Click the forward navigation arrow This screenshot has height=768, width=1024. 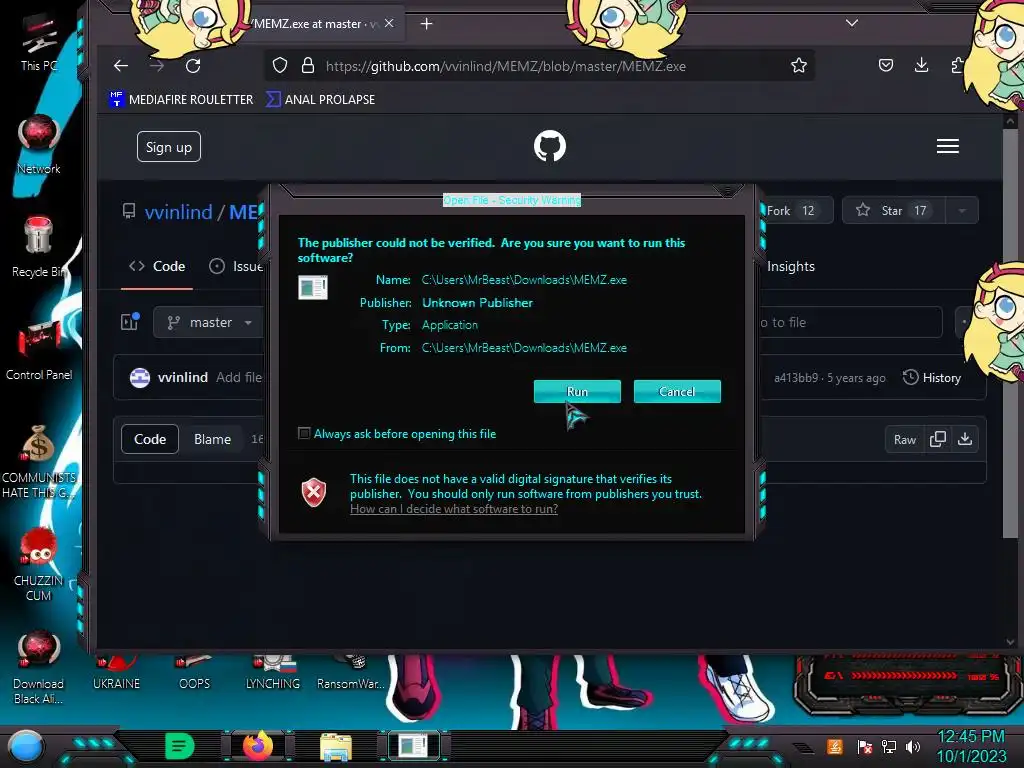[x=157, y=65]
